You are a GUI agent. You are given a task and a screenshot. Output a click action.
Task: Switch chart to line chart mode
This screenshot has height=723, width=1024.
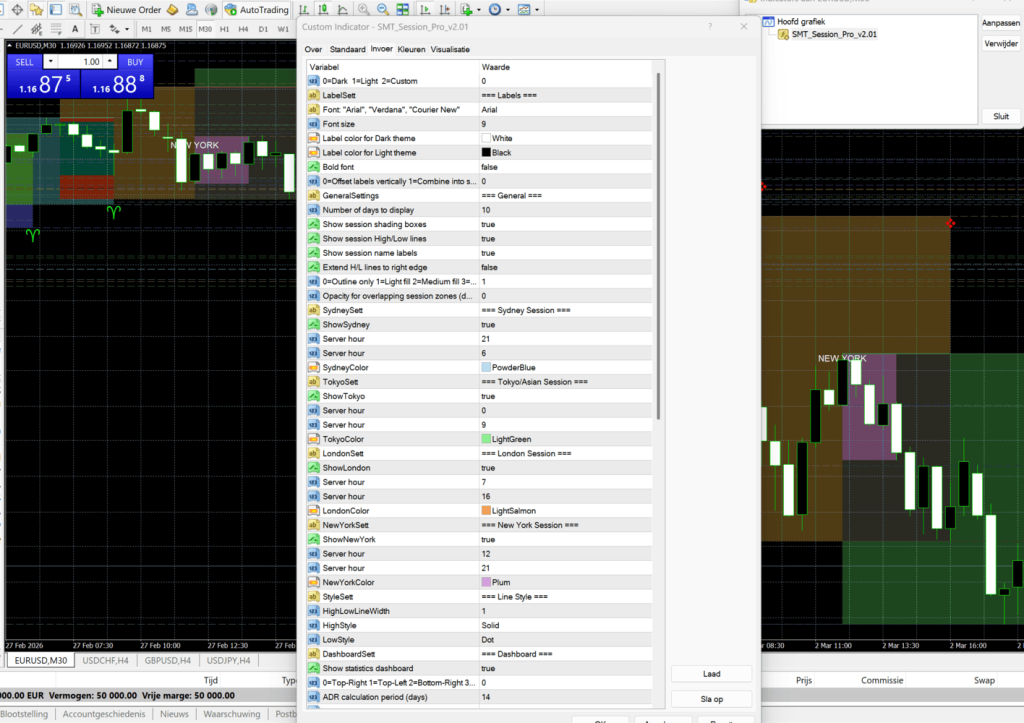point(343,10)
